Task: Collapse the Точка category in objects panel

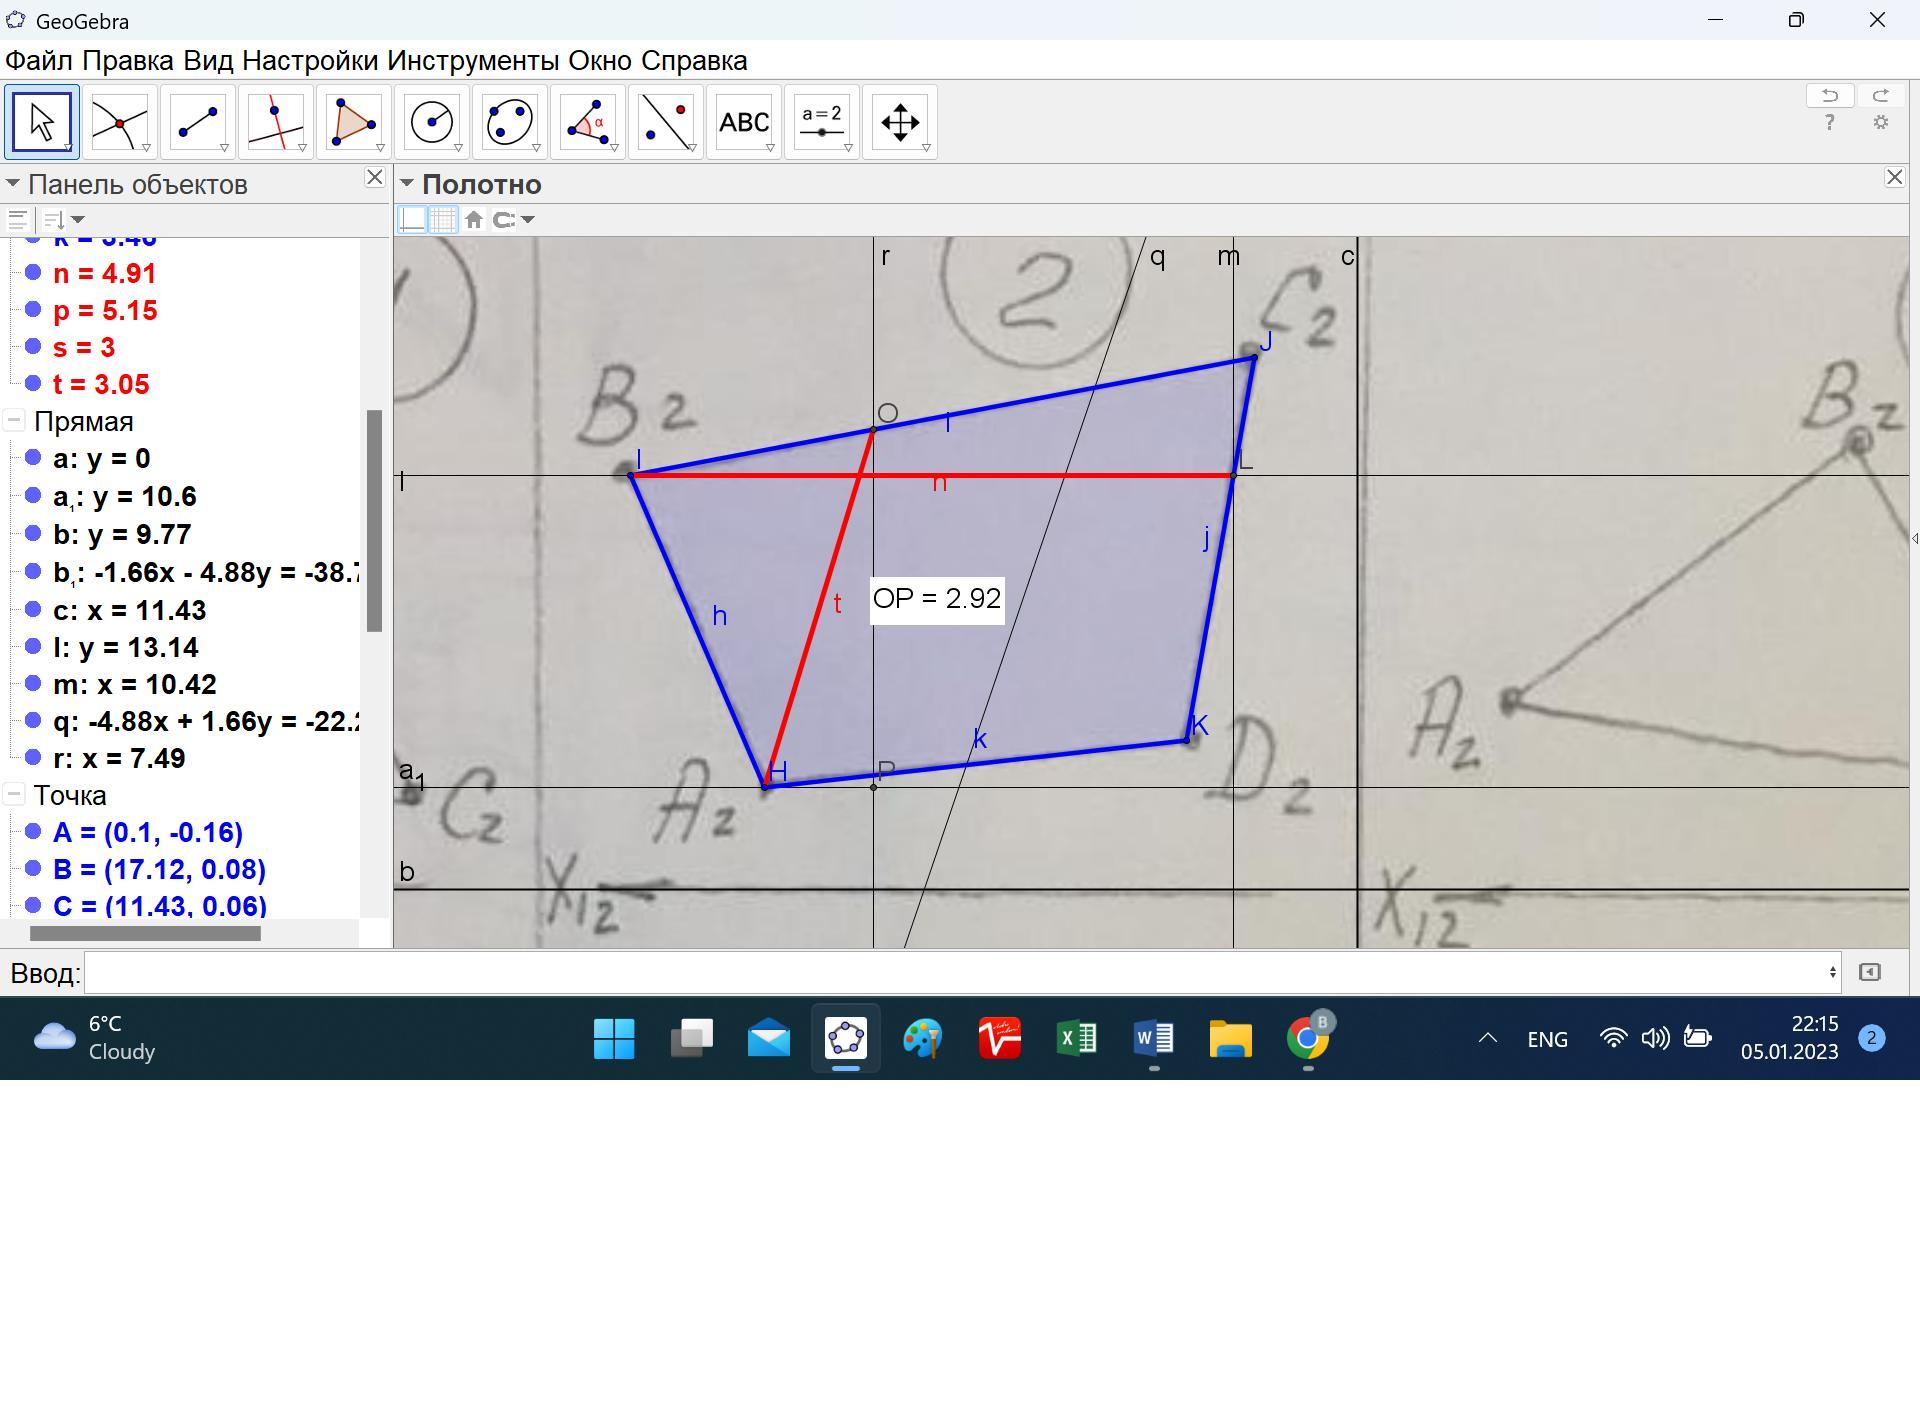Action: tap(14, 796)
